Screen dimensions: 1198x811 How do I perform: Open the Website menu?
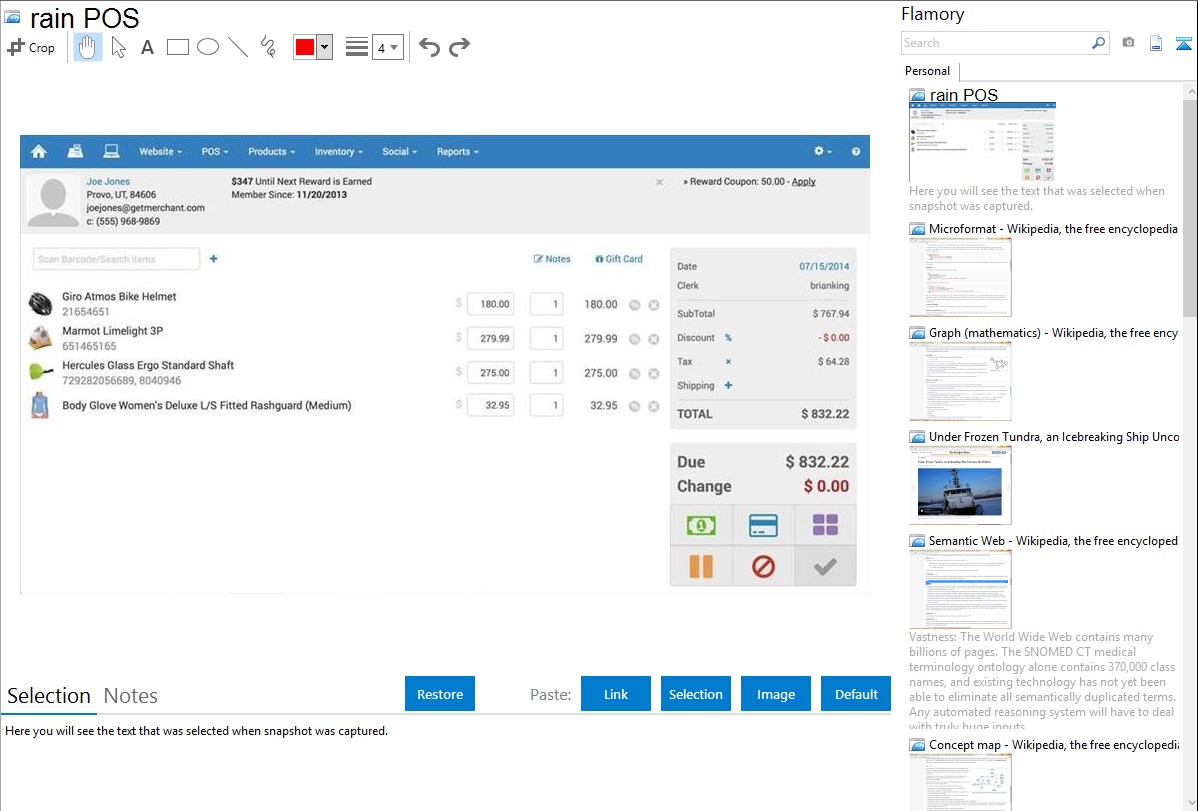click(x=160, y=152)
